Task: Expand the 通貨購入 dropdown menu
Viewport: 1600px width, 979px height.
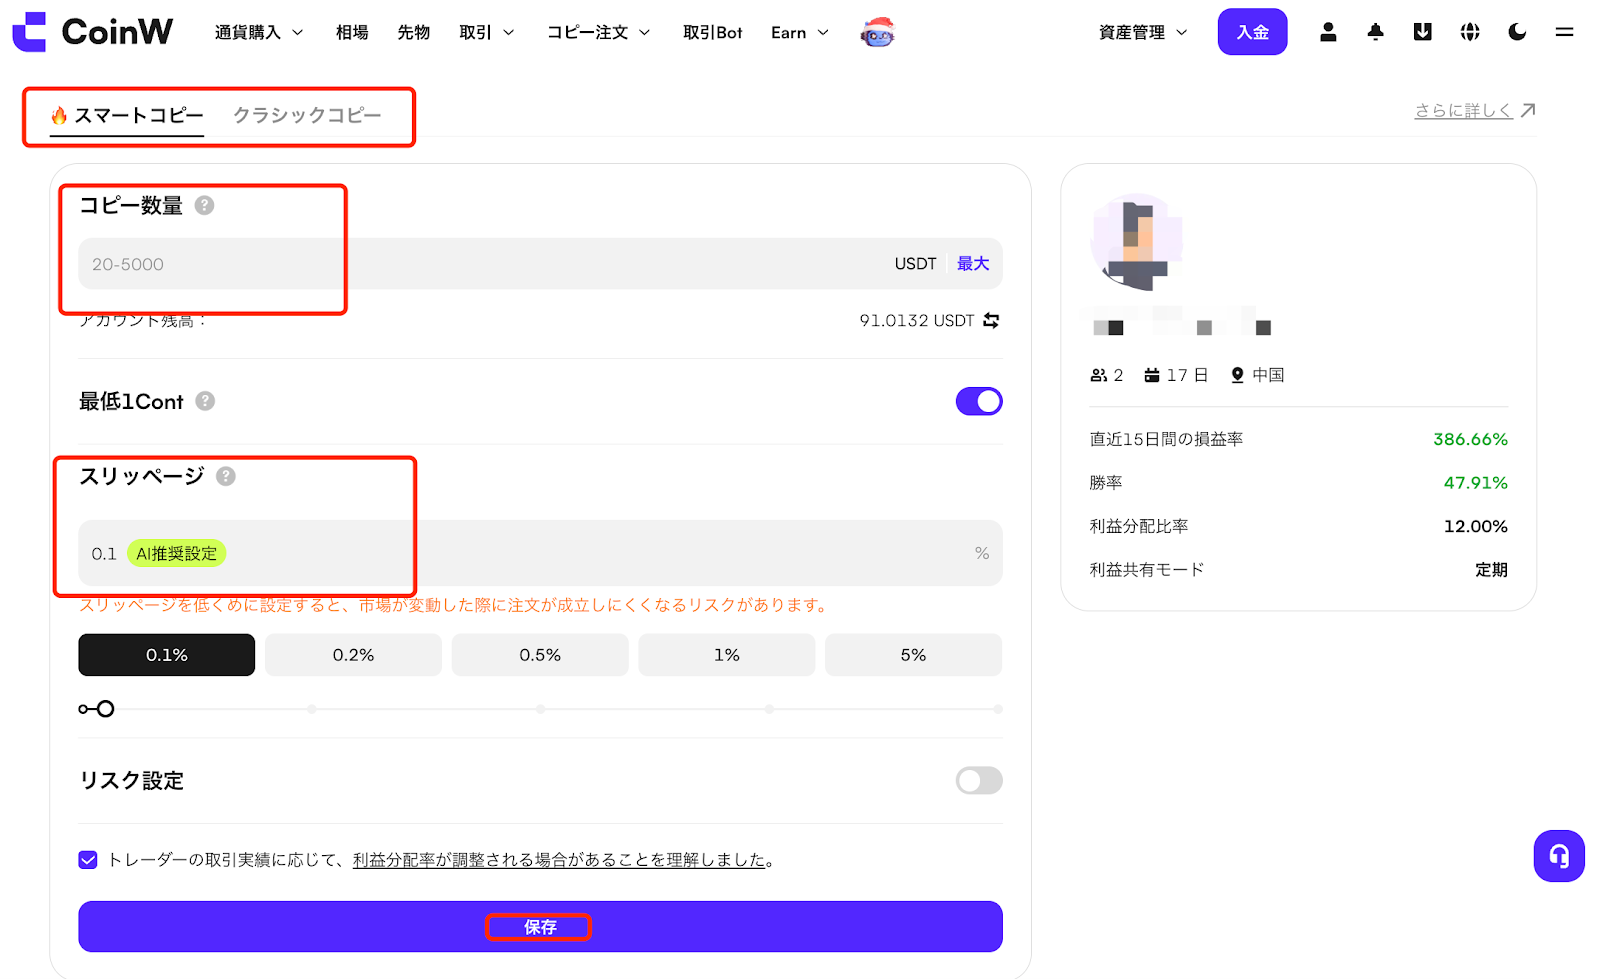Action: (x=258, y=32)
